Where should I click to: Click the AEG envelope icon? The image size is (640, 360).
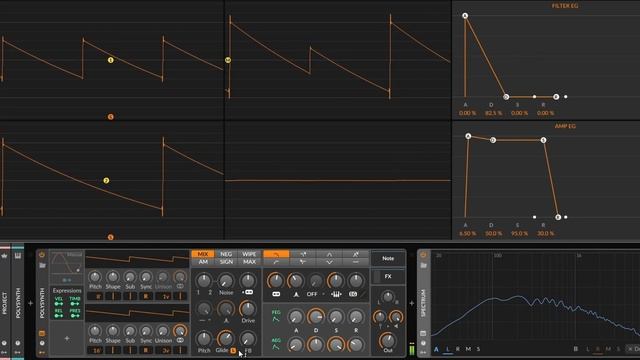[x=276, y=347]
